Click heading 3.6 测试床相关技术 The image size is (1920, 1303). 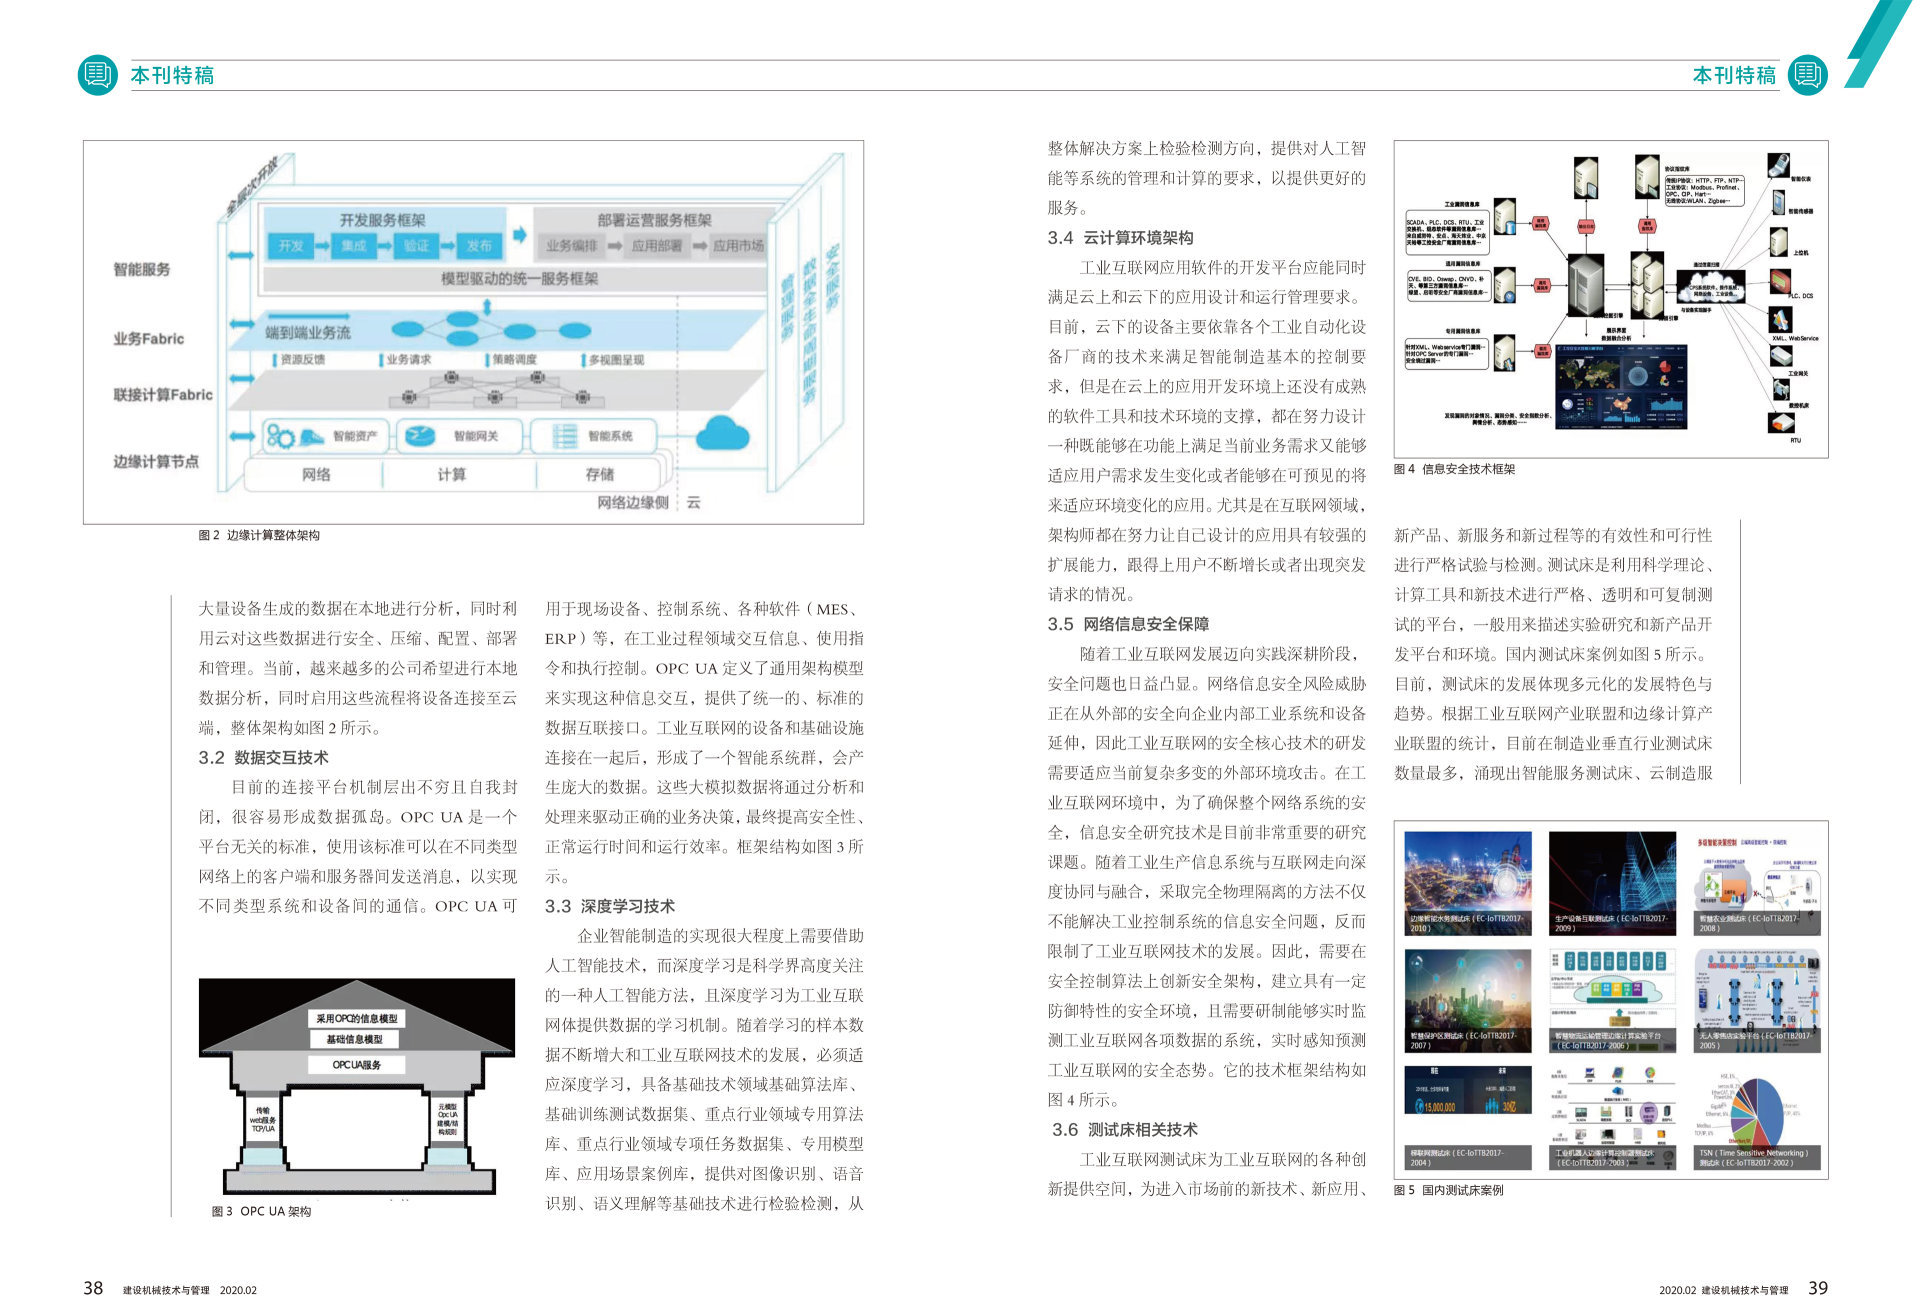1125,1129
